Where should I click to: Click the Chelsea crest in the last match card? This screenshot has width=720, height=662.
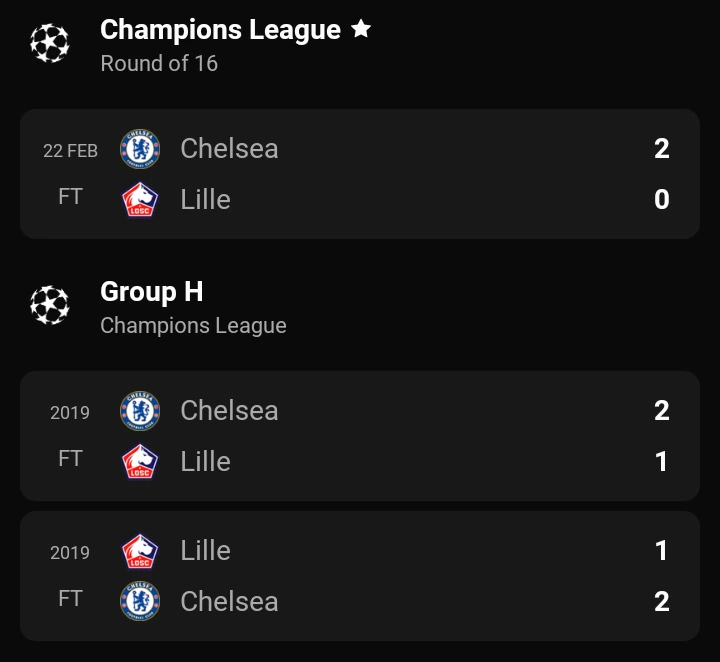140,601
